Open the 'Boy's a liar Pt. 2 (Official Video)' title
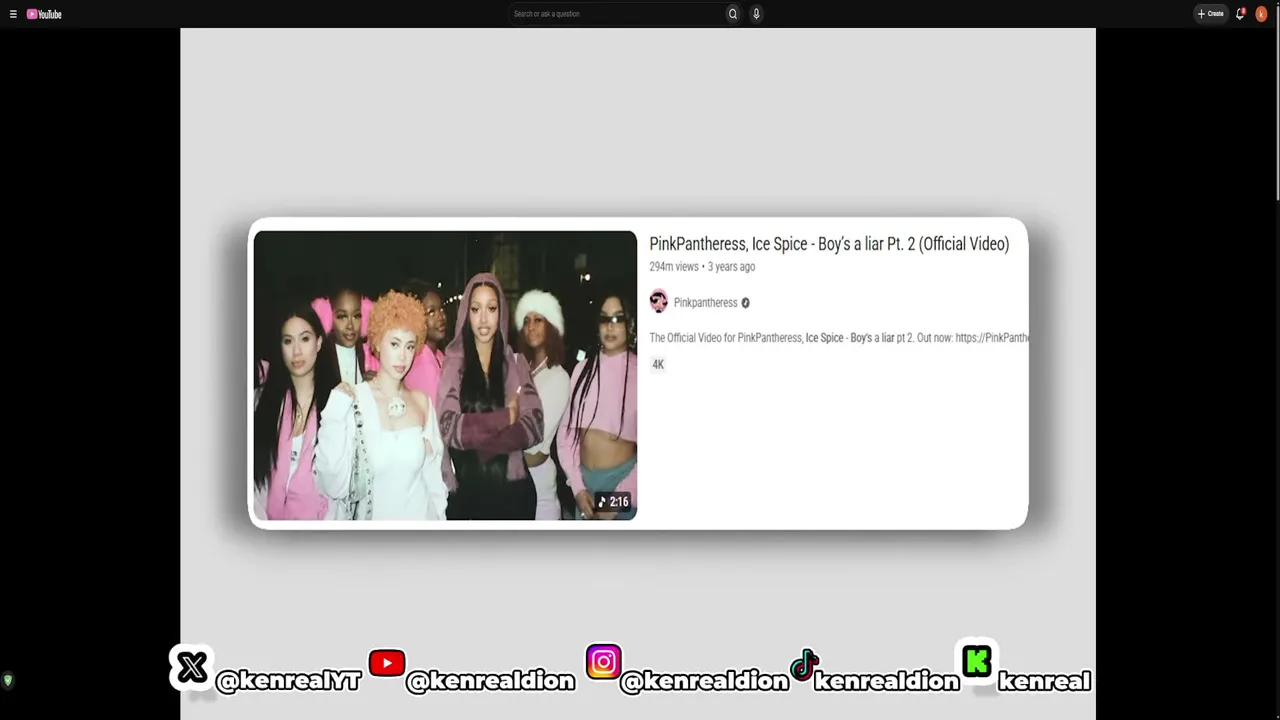1280x720 pixels. click(x=829, y=244)
